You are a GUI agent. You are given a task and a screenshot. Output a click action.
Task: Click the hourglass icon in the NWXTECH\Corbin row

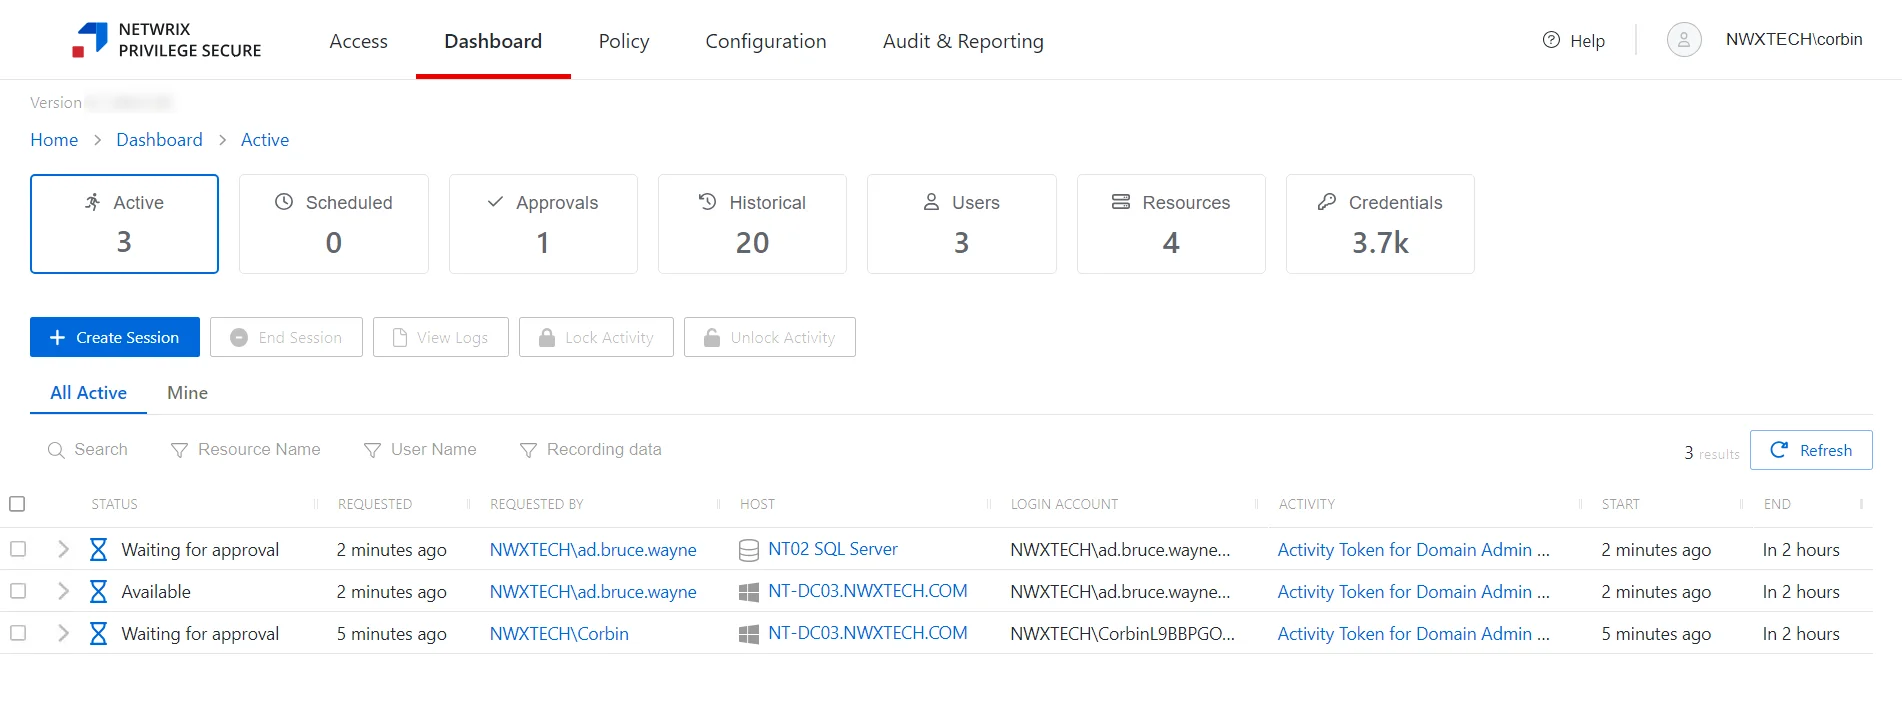click(x=98, y=634)
